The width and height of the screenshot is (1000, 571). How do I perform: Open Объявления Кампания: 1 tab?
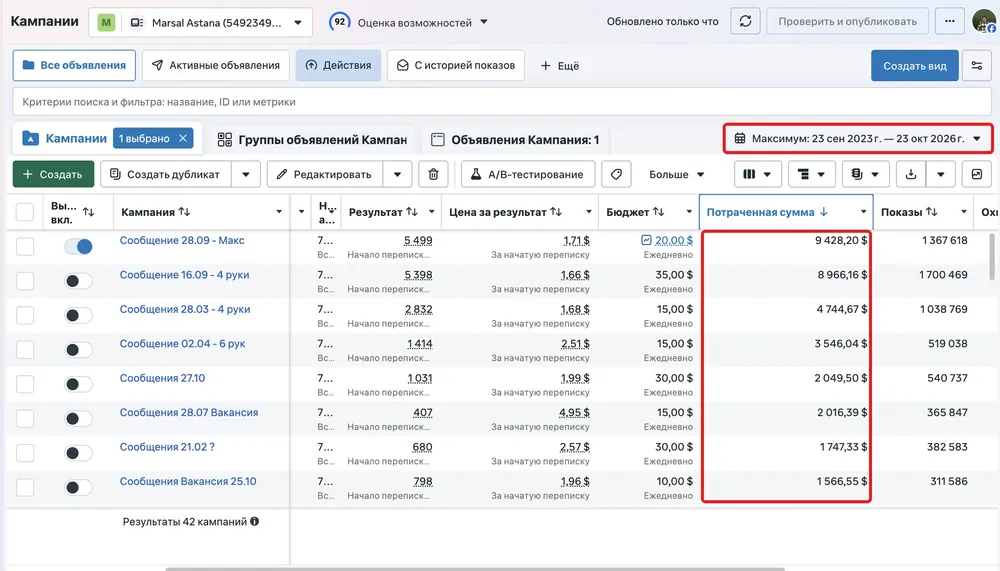(515, 140)
